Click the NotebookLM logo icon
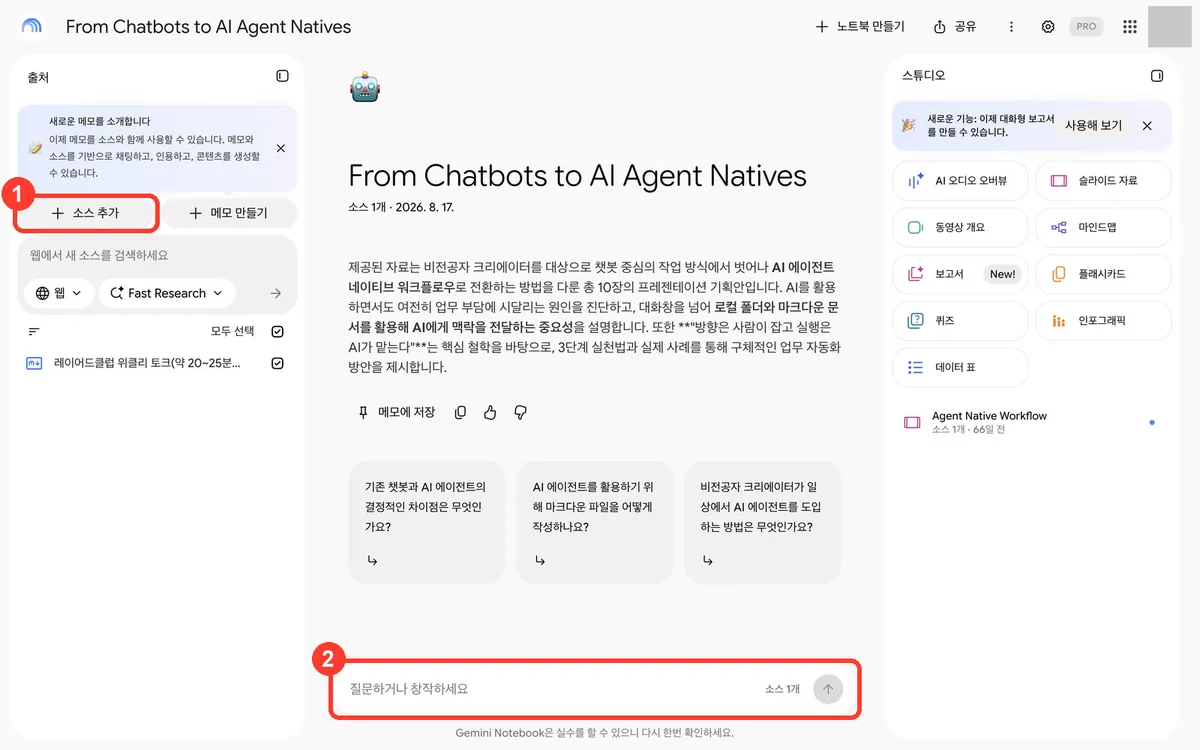 click(32, 27)
